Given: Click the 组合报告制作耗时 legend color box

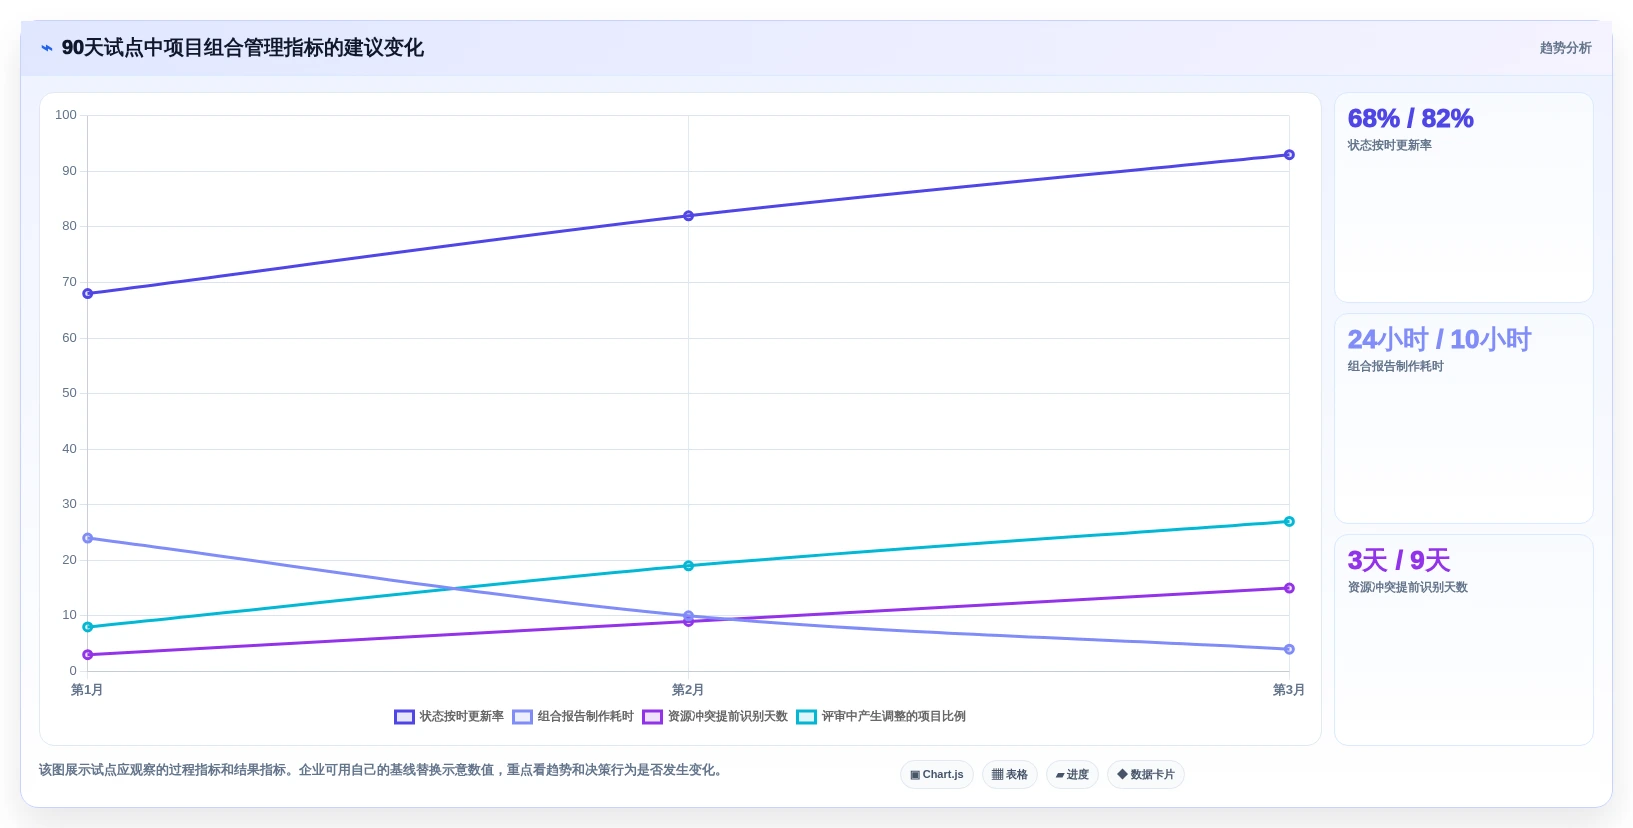Looking at the screenshot, I should point(522,717).
